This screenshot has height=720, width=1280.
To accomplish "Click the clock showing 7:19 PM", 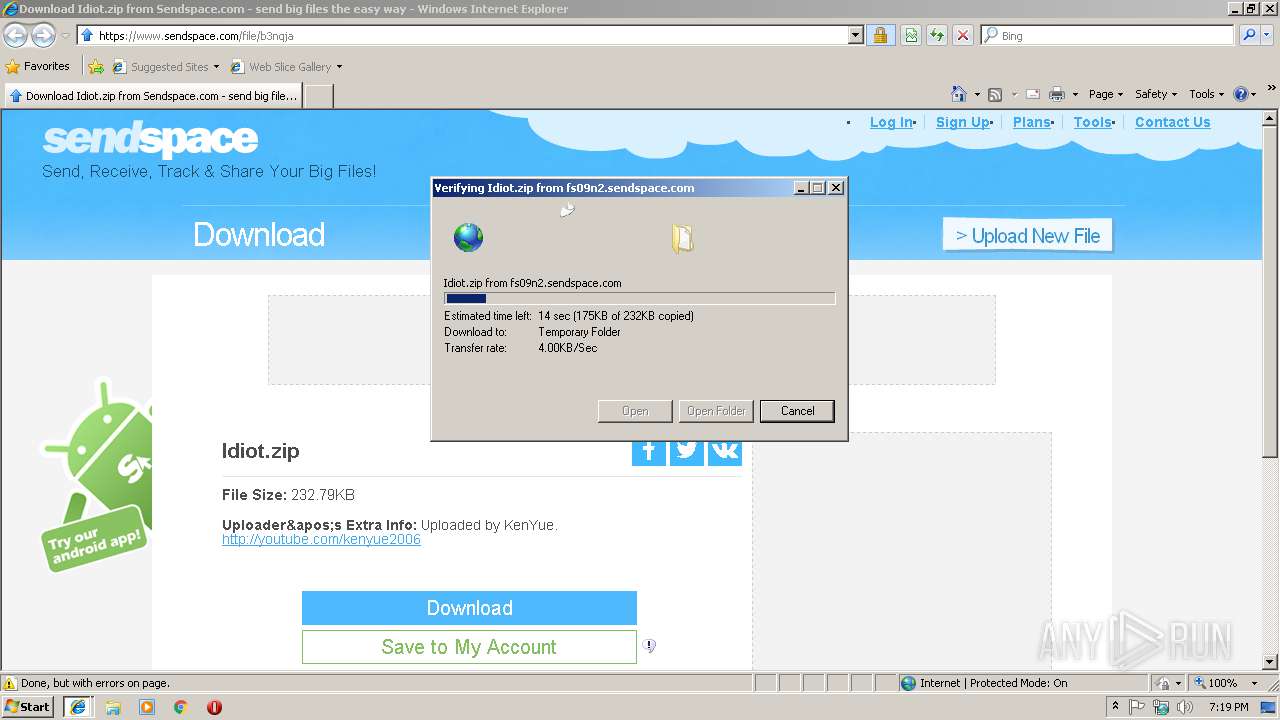I will pyautogui.click(x=1229, y=707).
